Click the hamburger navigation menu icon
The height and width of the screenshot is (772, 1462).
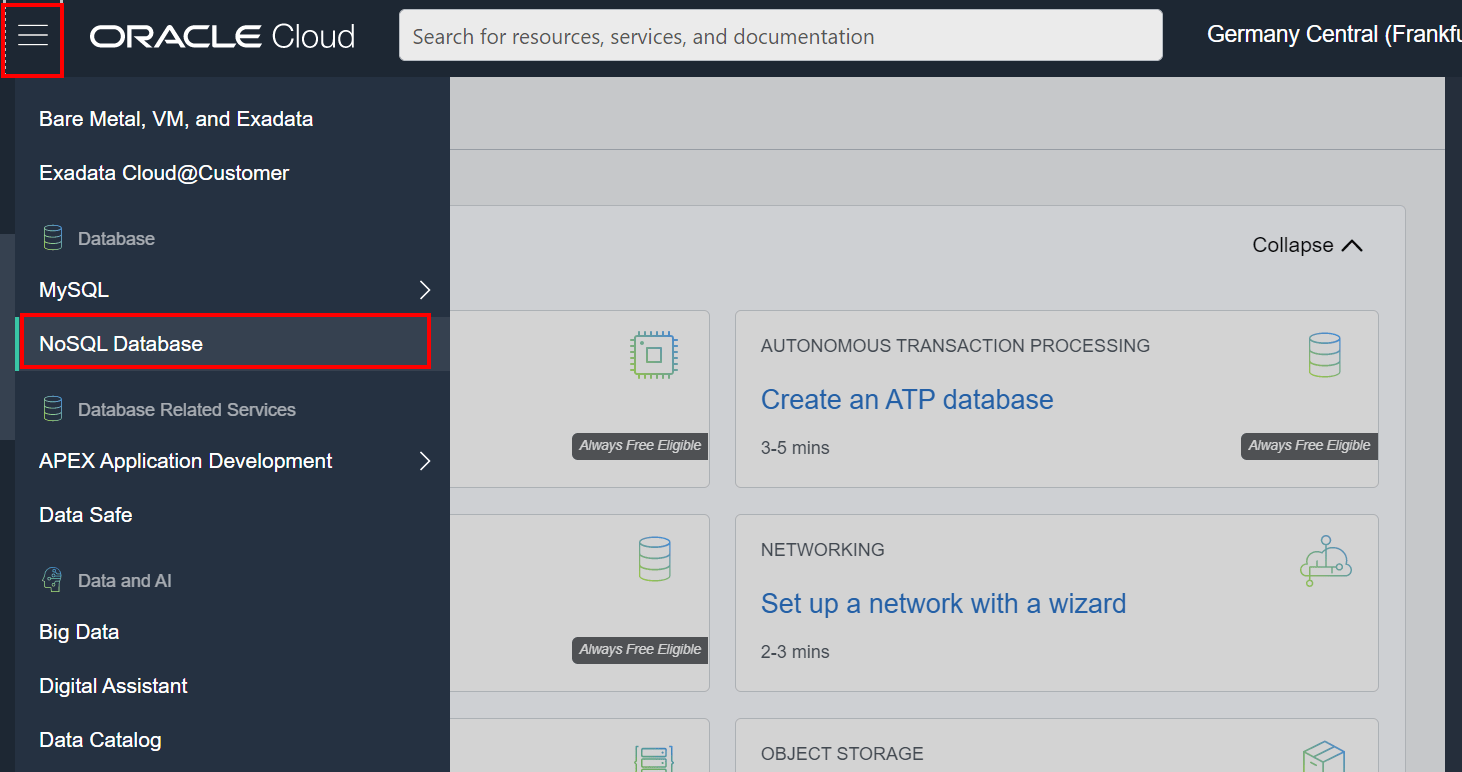click(33, 35)
